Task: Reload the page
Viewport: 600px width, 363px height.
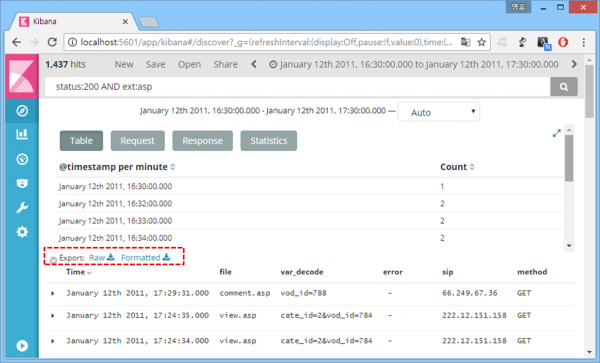Action: pos(52,42)
